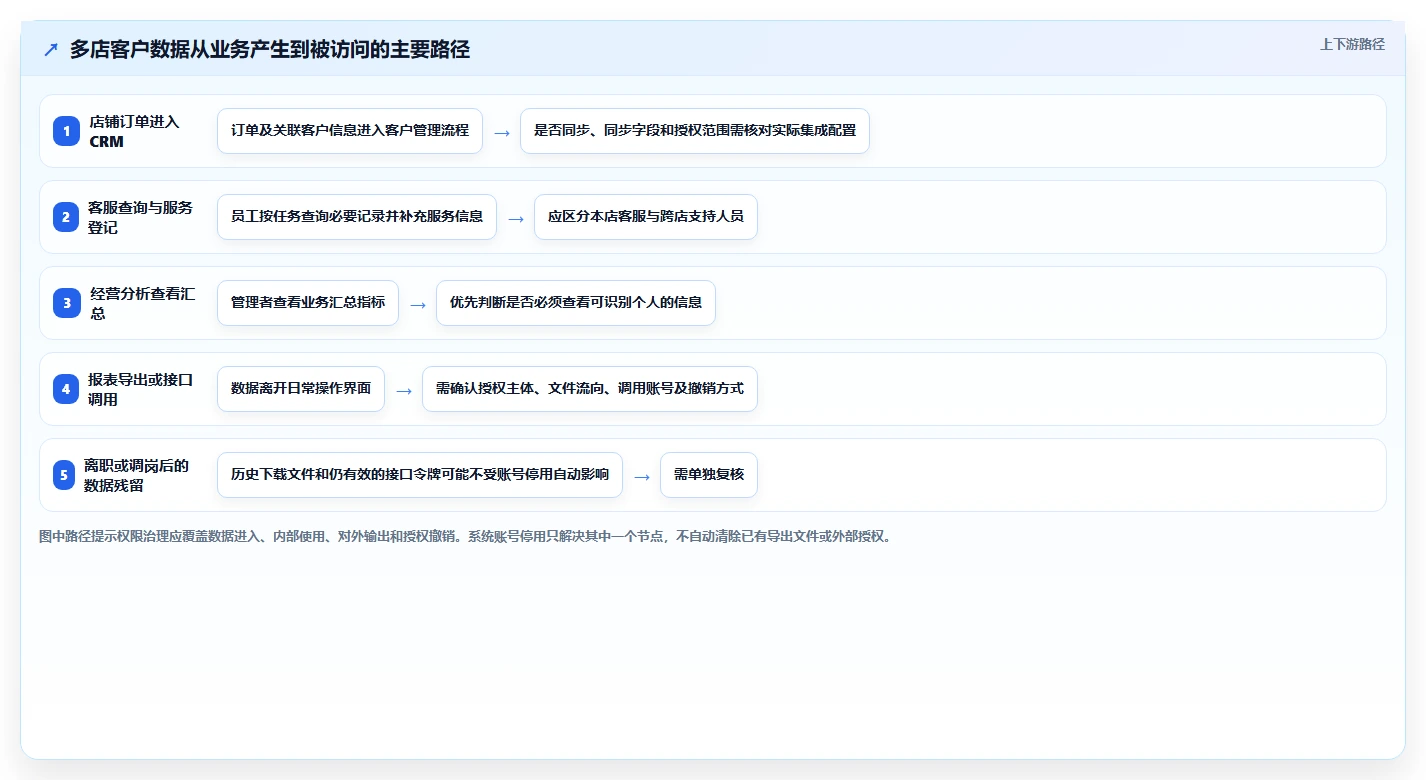The height and width of the screenshot is (780, 1426).
Task: Select the step title 离职或调岗后的数据残留
Action: 136,475
